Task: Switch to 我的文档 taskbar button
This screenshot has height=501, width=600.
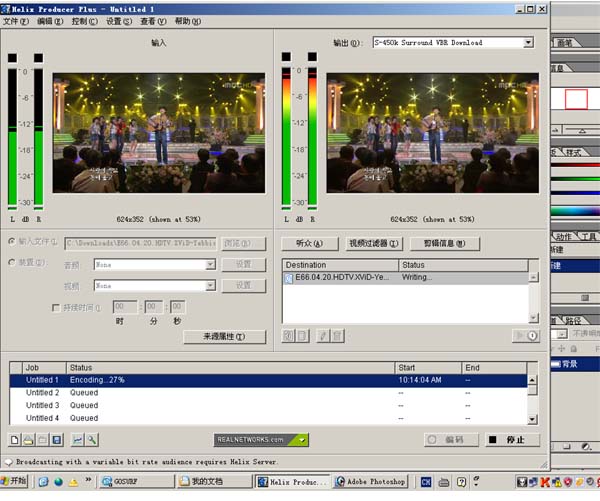Action: (x=214, y=482)
